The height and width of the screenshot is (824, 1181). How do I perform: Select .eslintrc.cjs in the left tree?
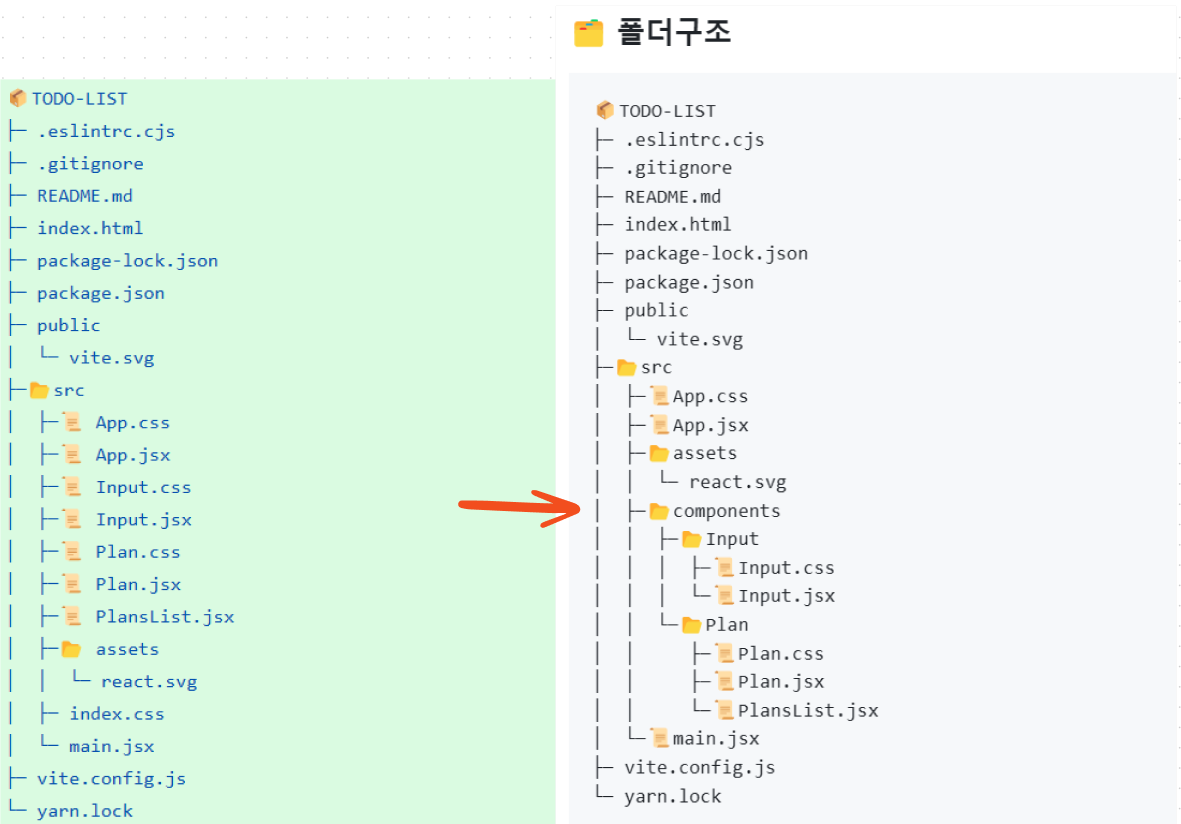click(106, 131)
